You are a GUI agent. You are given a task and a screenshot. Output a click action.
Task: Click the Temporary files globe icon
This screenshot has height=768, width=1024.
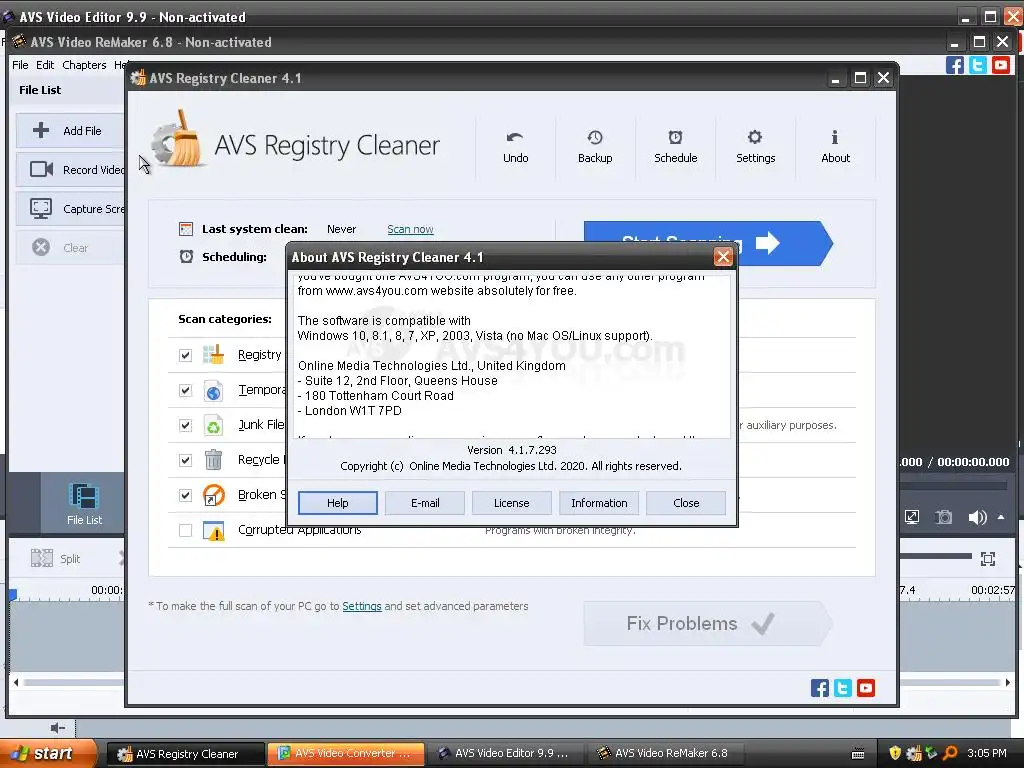point(213,391)
